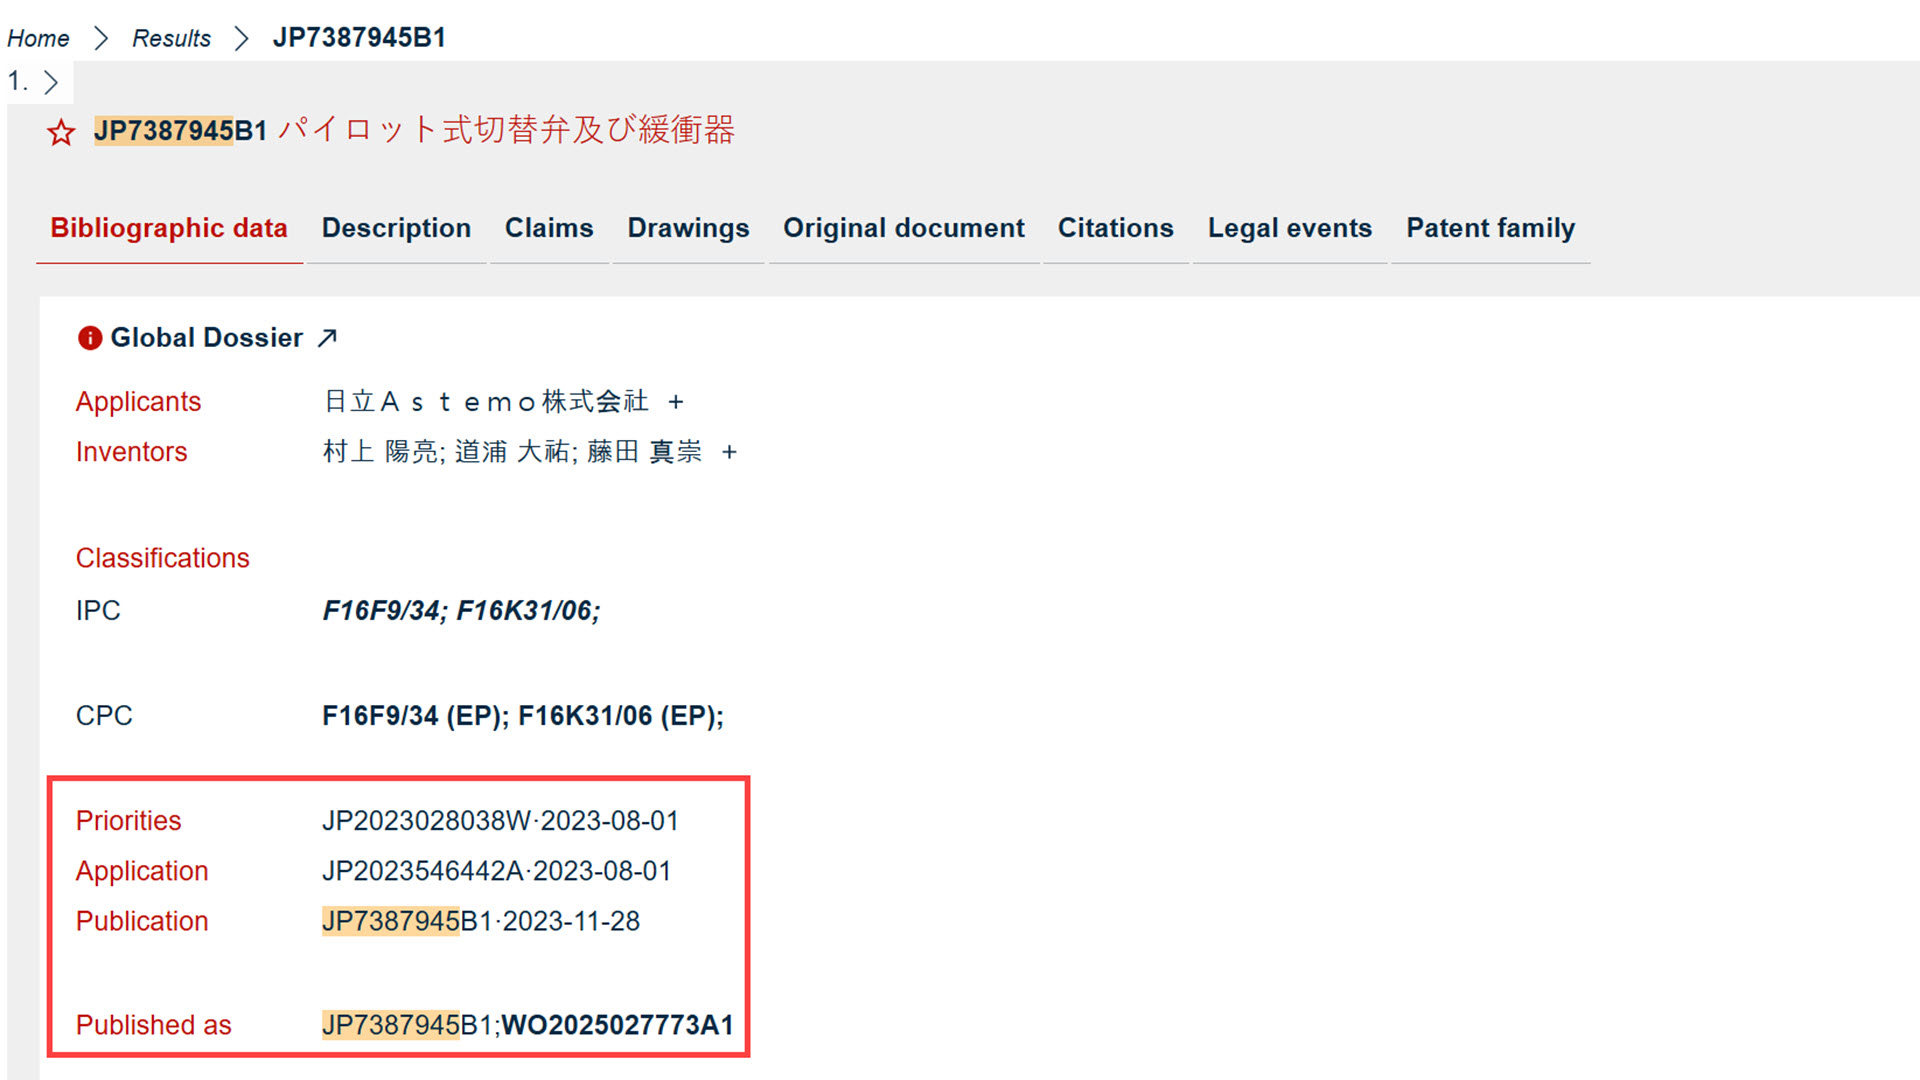Expand inventors list with plus sign

729,452
